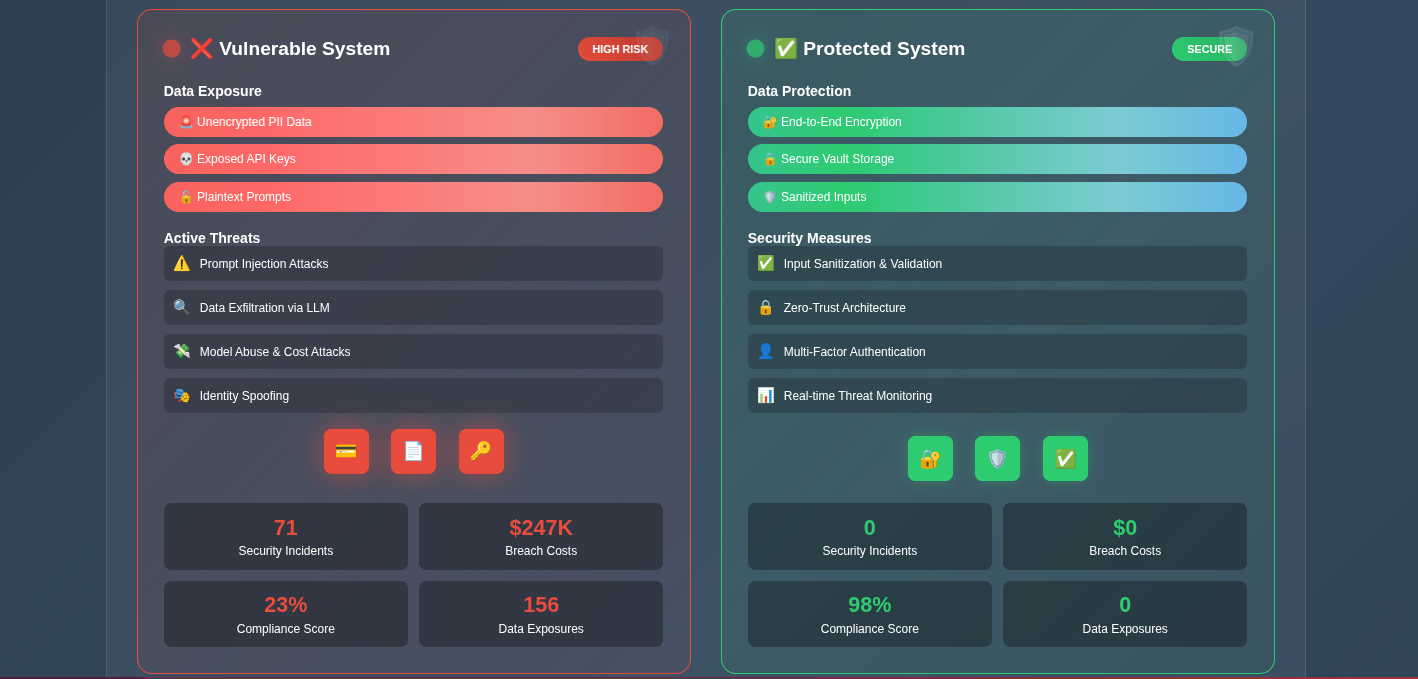The height and width of the screenshot is (679, 1418).
Task: Collapse the Data Exposure section
Action: (x=213, y=91)
